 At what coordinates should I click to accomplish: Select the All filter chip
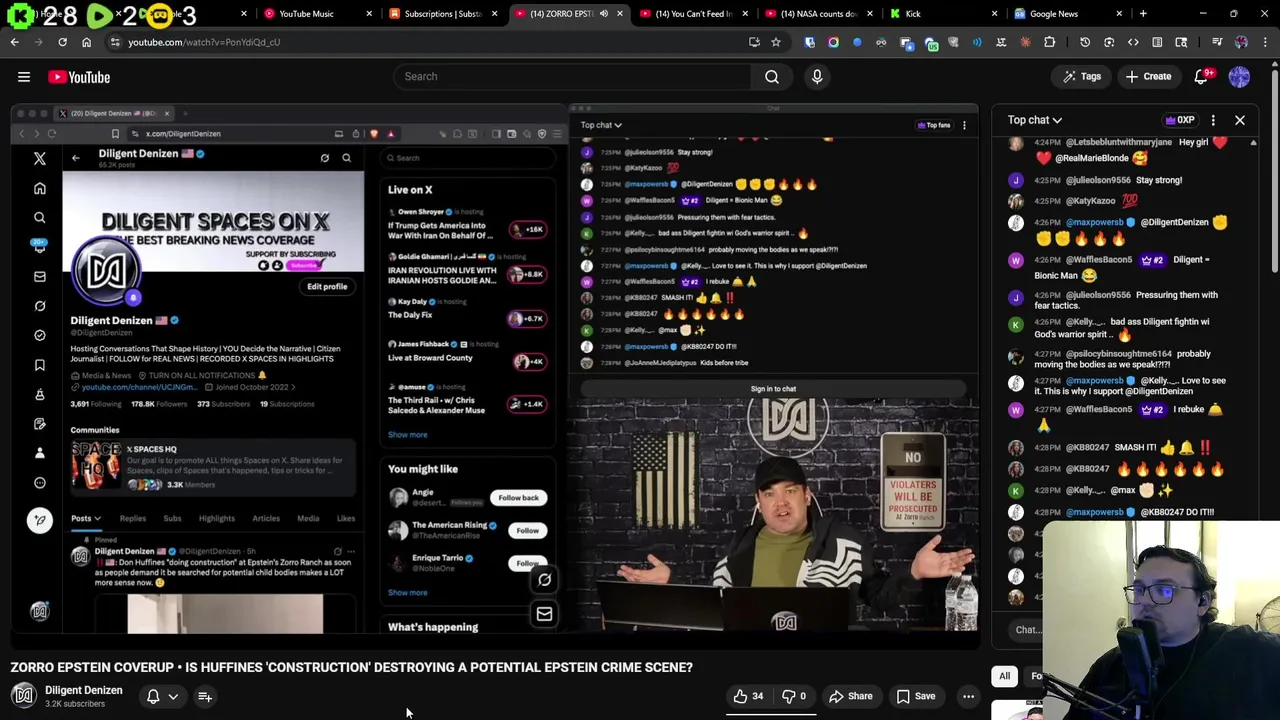pyautogui.click(x=1005, y=676)
